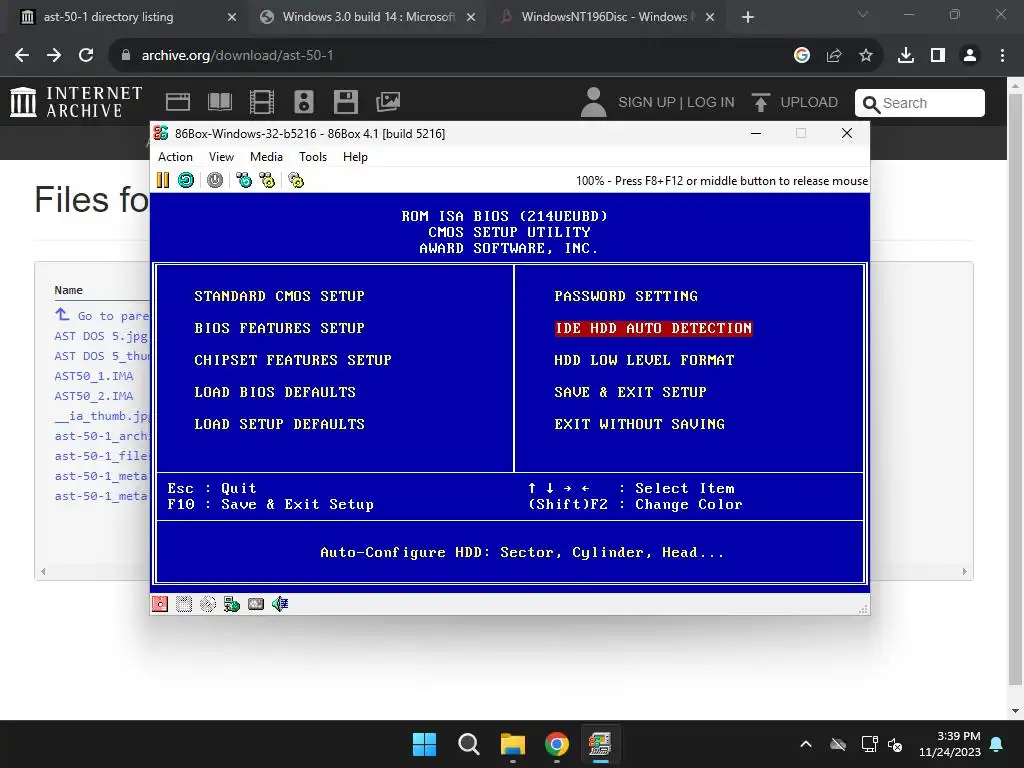
Task: Reload the archive.org page
Action: point(86,56)
